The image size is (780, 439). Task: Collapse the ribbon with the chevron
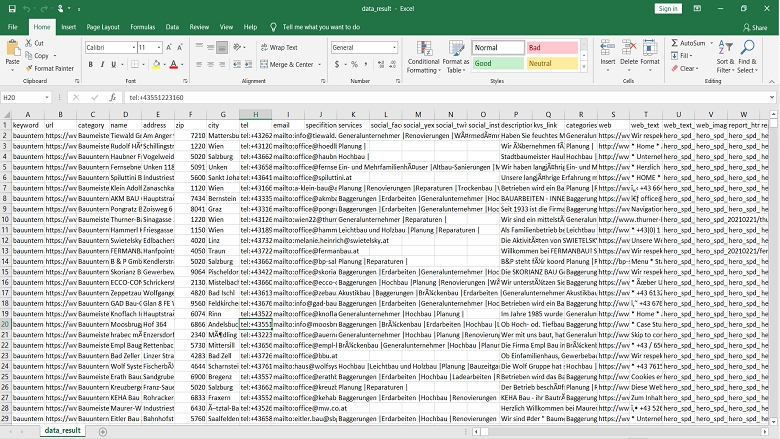(772, 81)
